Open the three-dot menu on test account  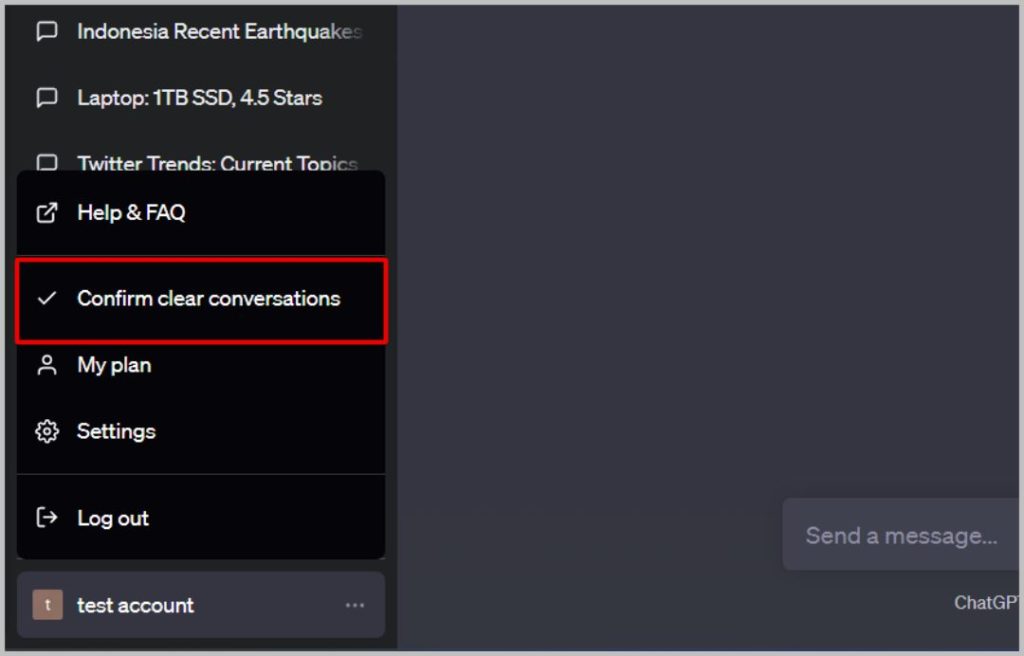click(x=355, y=605)
